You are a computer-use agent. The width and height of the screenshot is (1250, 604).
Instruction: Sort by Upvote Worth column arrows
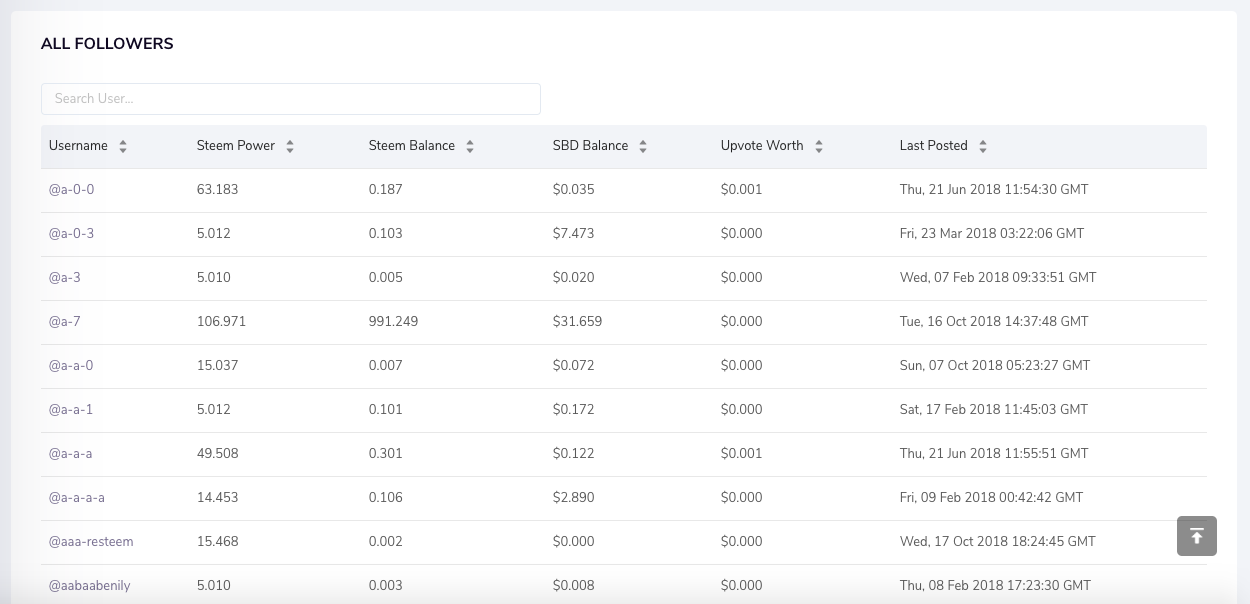(x=819, y=146)
